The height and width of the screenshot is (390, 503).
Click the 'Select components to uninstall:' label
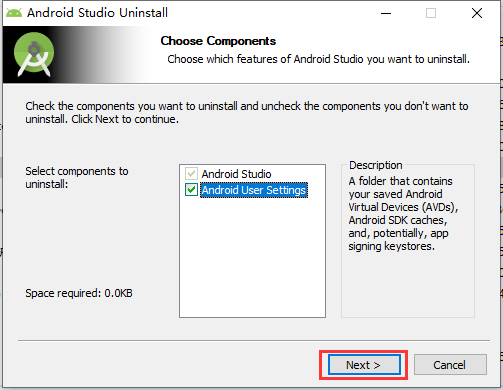point(77,177)
